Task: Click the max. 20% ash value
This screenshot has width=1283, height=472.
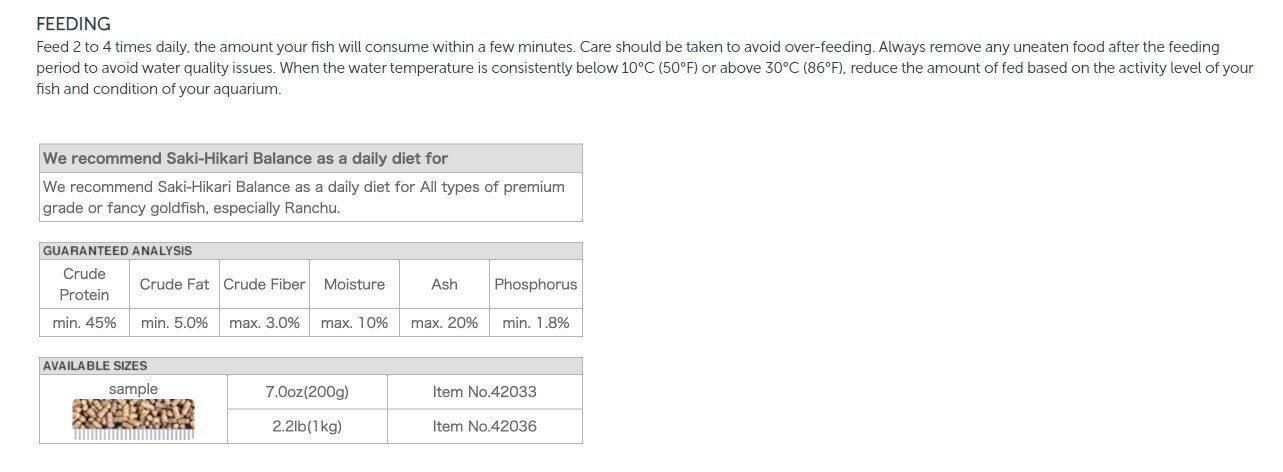Action: [x=444, y=323]
